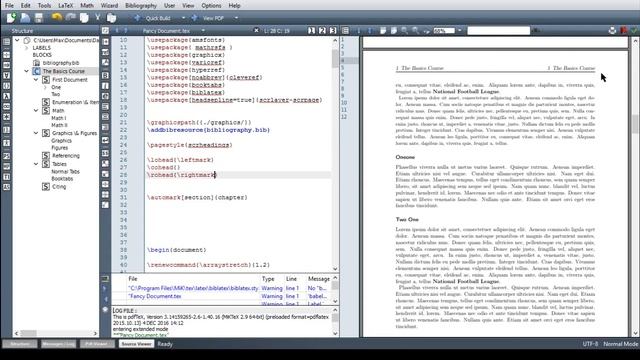The width and height of the screenshot is (640, 360).
Task: Redo the last undone edit
Action: (x=71, y=18)
